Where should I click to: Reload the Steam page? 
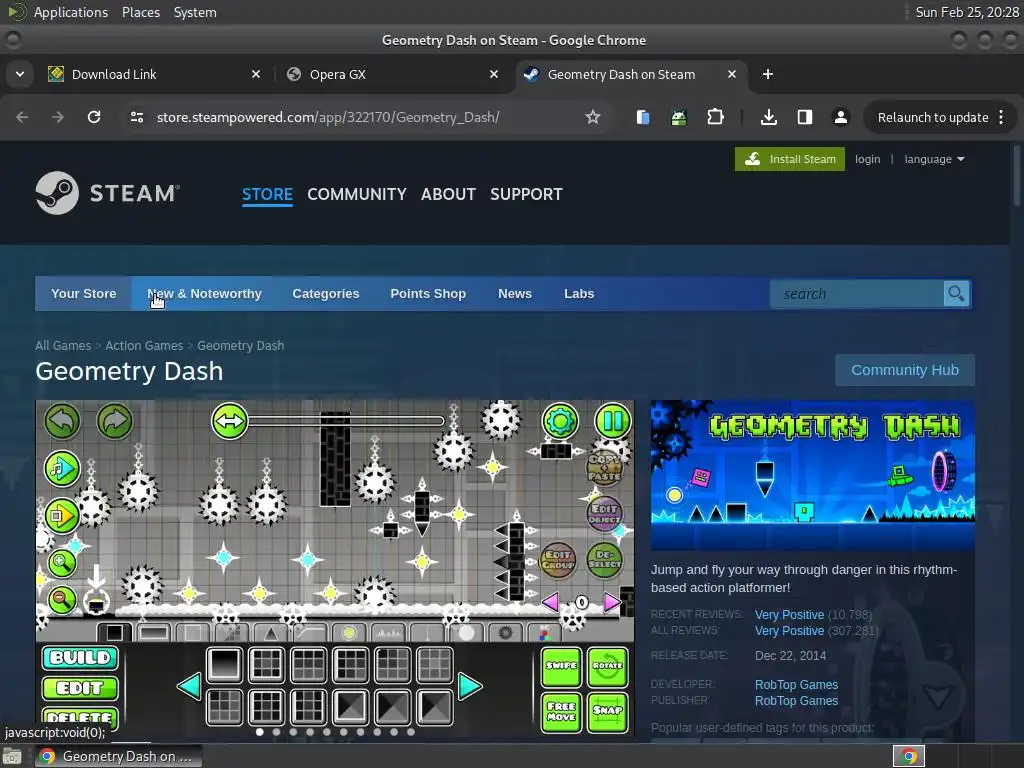tap(94, 118)
